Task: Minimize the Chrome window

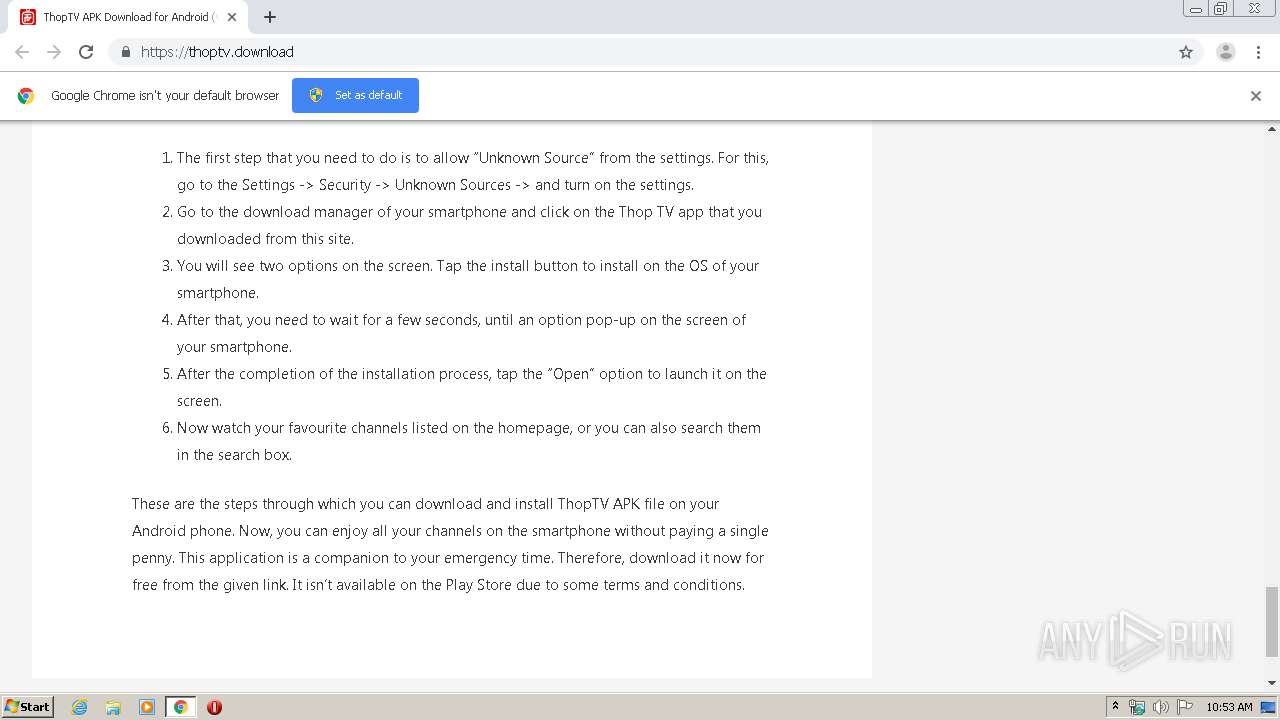Action: tap(1196, 9)
